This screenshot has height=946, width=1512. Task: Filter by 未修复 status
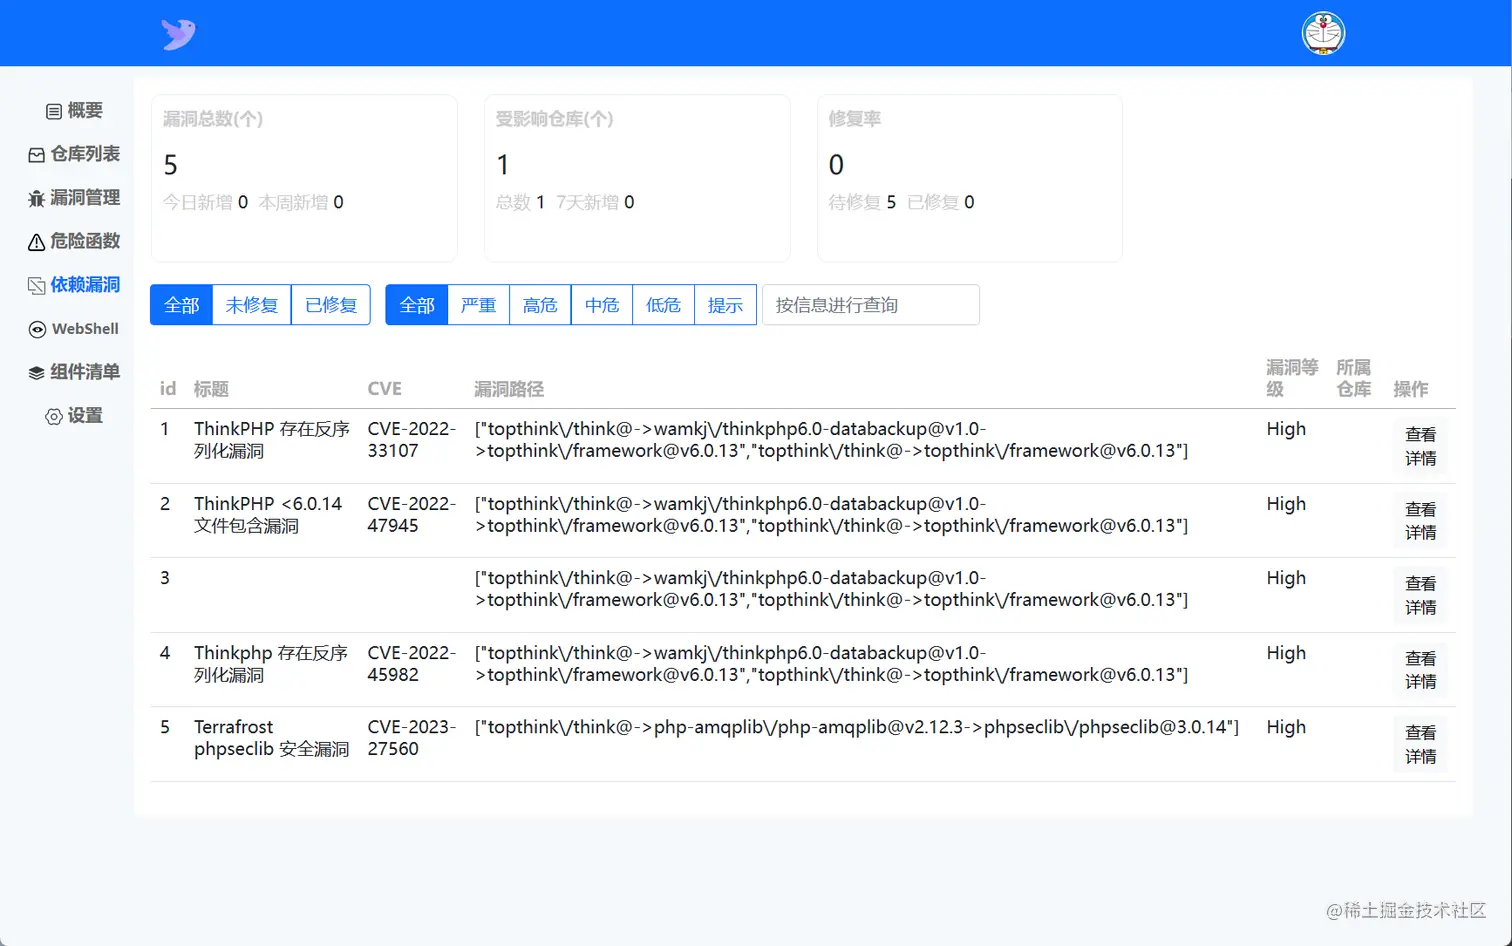[252, 305]
